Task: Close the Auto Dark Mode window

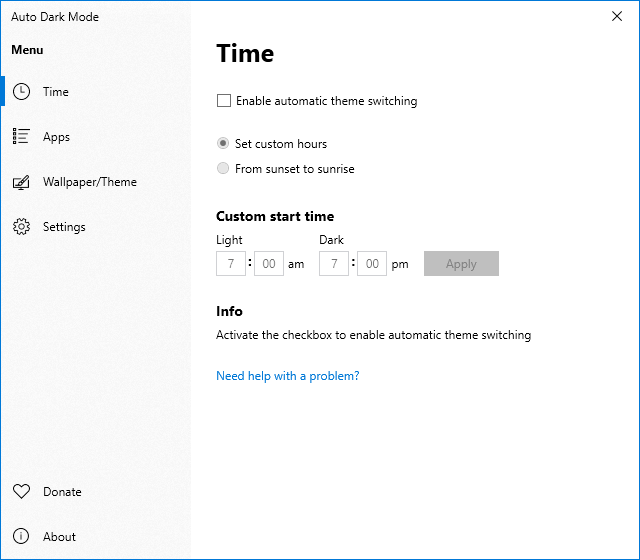Action: point(616,16)
